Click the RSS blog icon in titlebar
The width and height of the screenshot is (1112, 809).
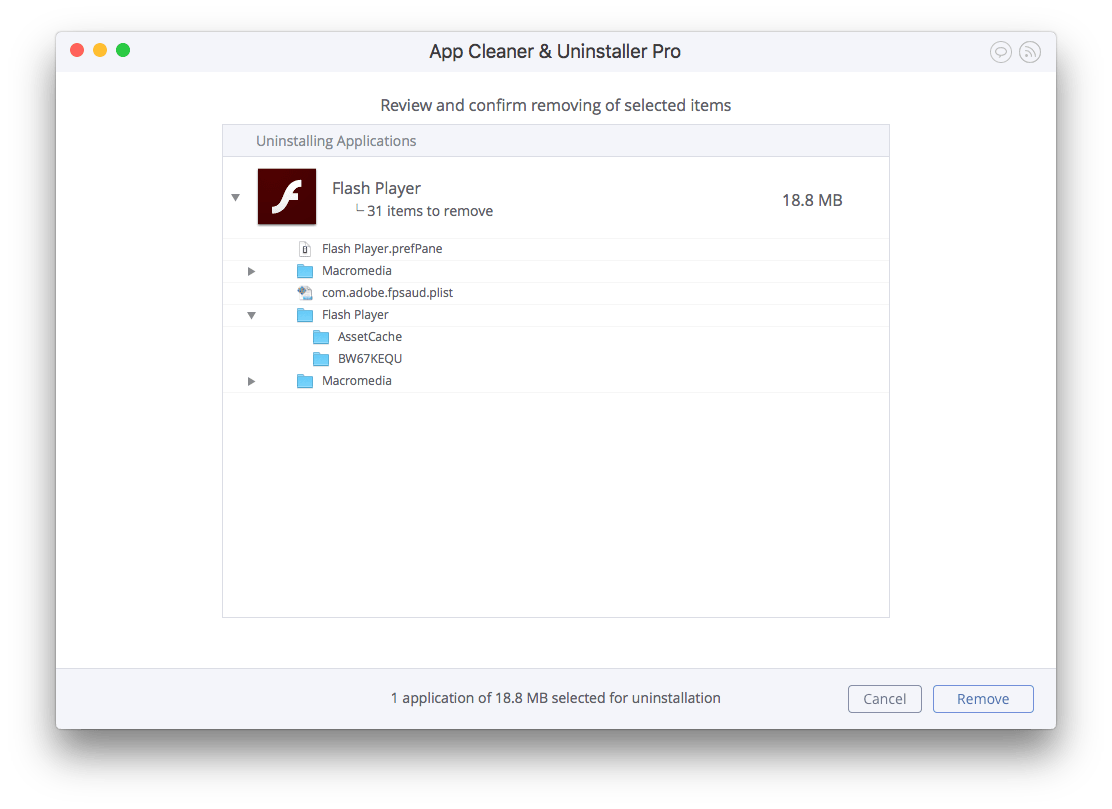1030,51
